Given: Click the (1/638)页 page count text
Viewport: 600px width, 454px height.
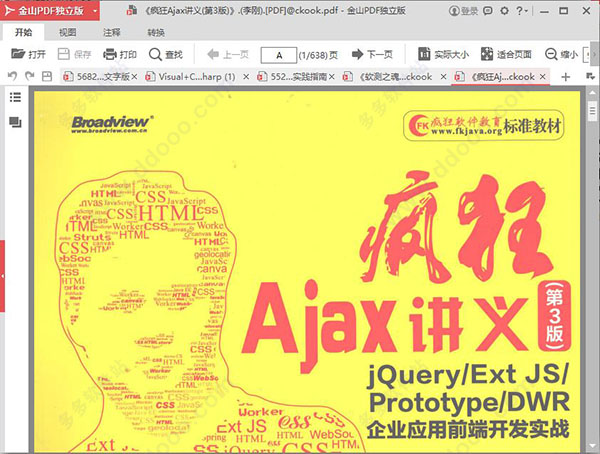Looking at the screenshot, I should [x=318, y=56].
